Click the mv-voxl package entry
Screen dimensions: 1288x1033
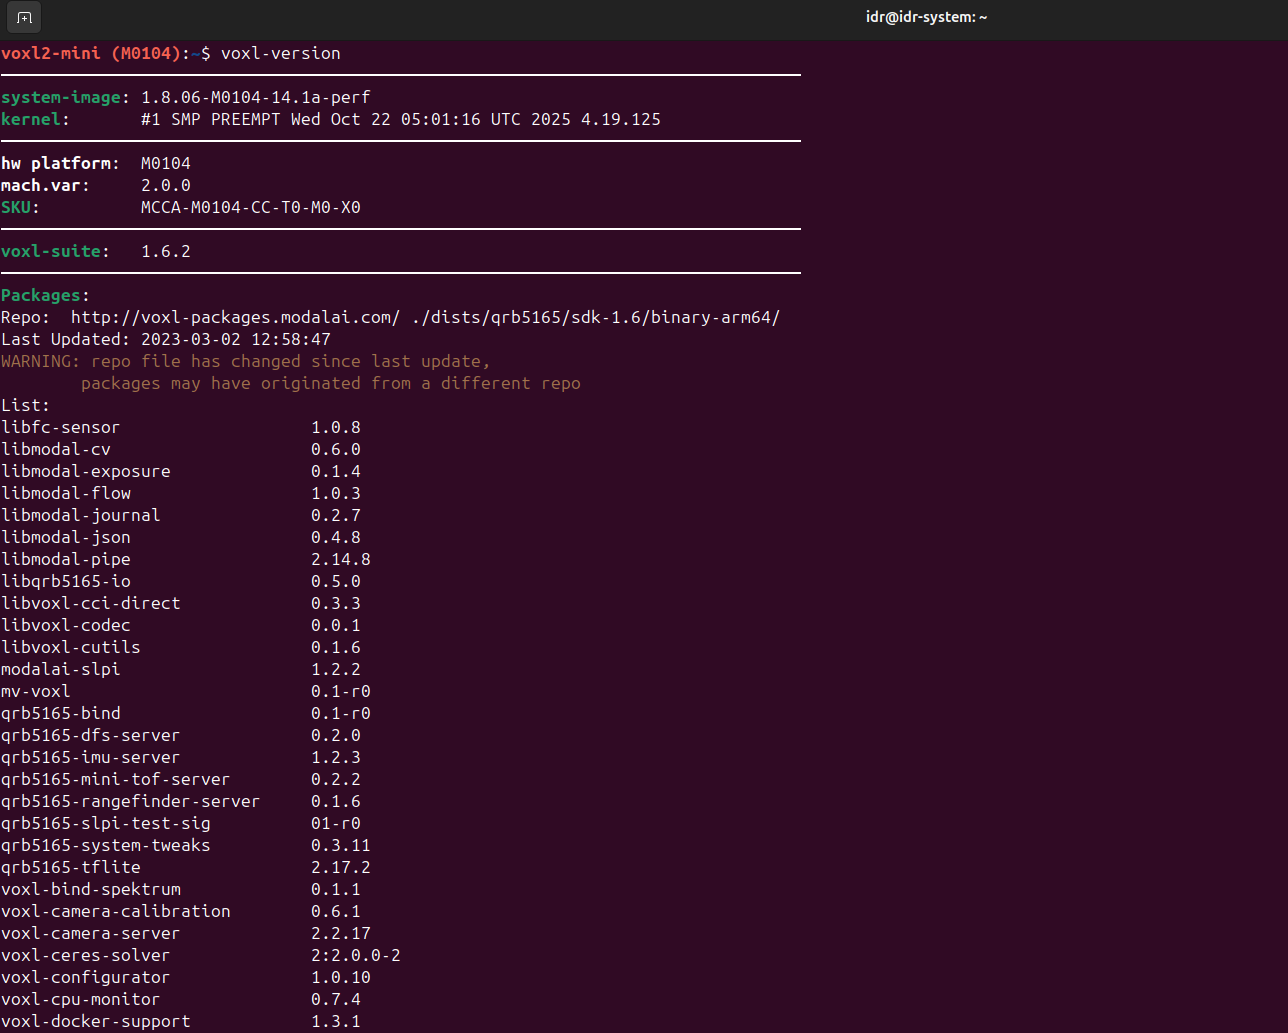(35, 691)
